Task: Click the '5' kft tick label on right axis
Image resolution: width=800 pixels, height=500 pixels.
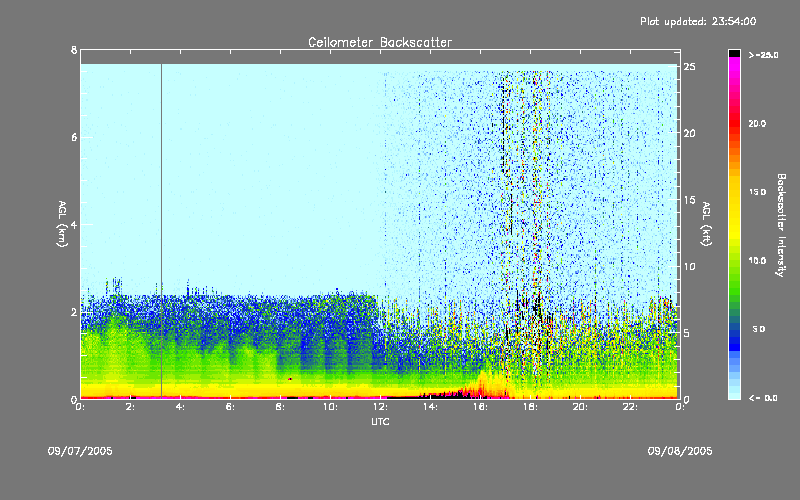Action: [687, 333]
